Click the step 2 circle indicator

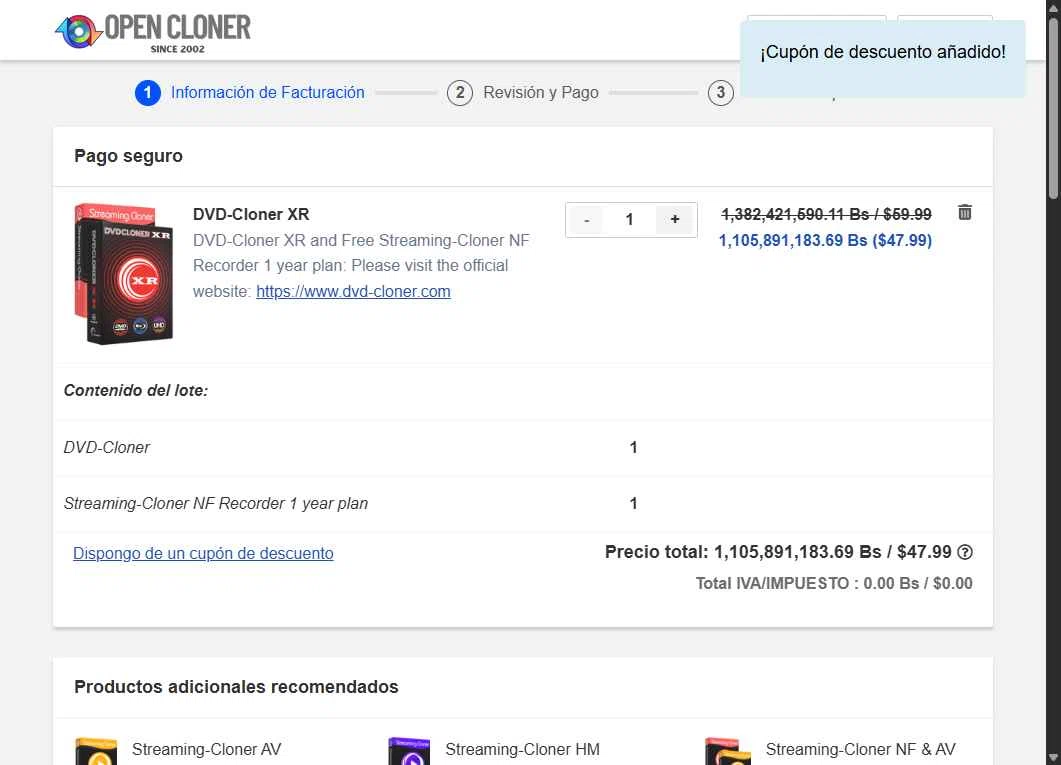click(459, 93)
